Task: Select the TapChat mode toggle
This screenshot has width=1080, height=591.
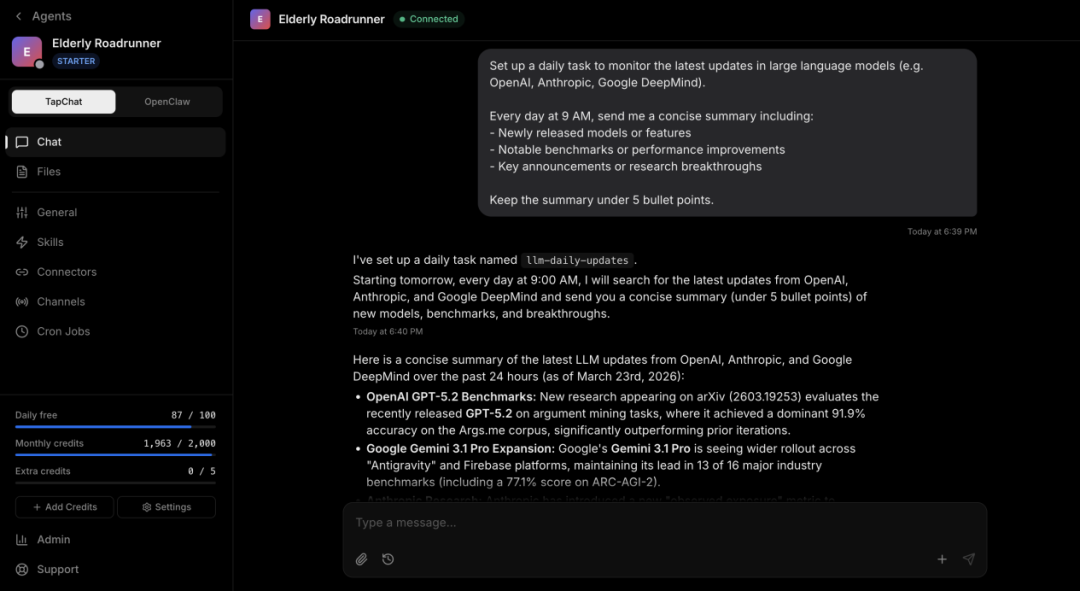Action: point(64,102)
